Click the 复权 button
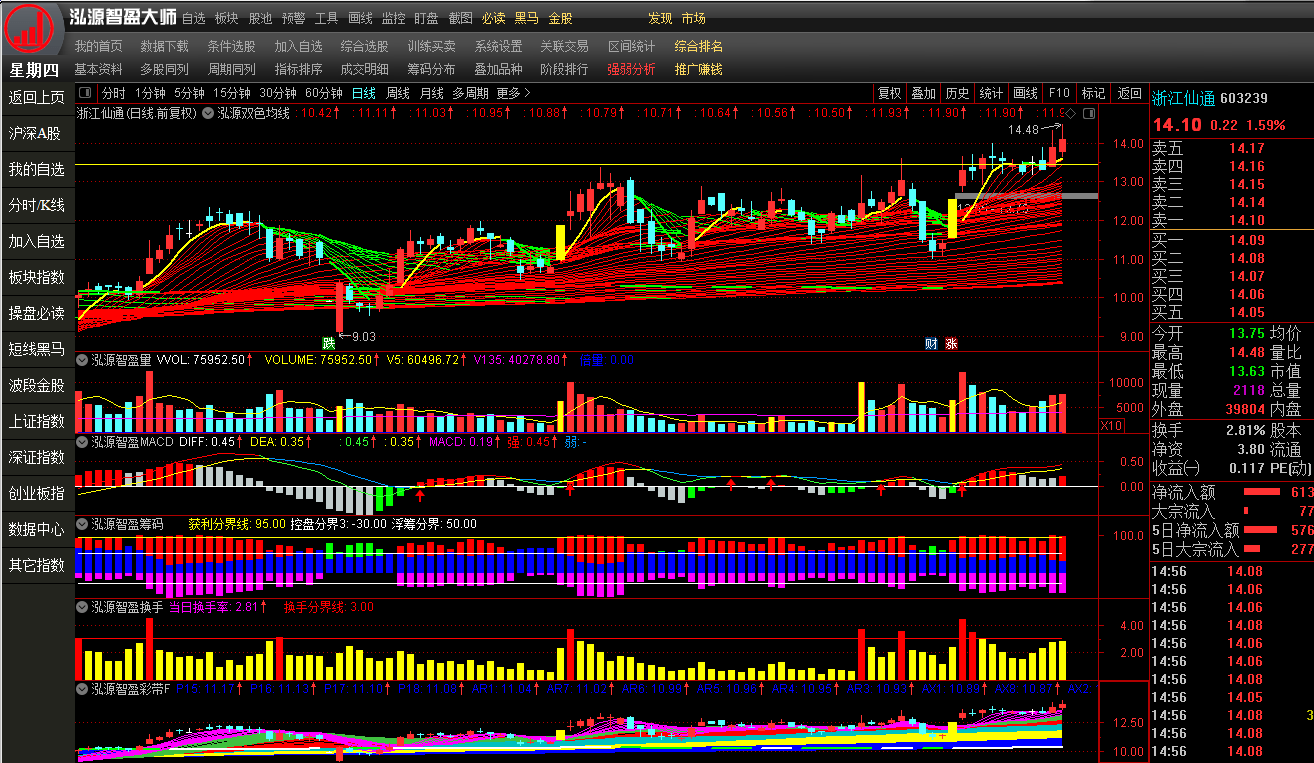Viewport: 1314px width, 763px height. [x=890, y=93]
